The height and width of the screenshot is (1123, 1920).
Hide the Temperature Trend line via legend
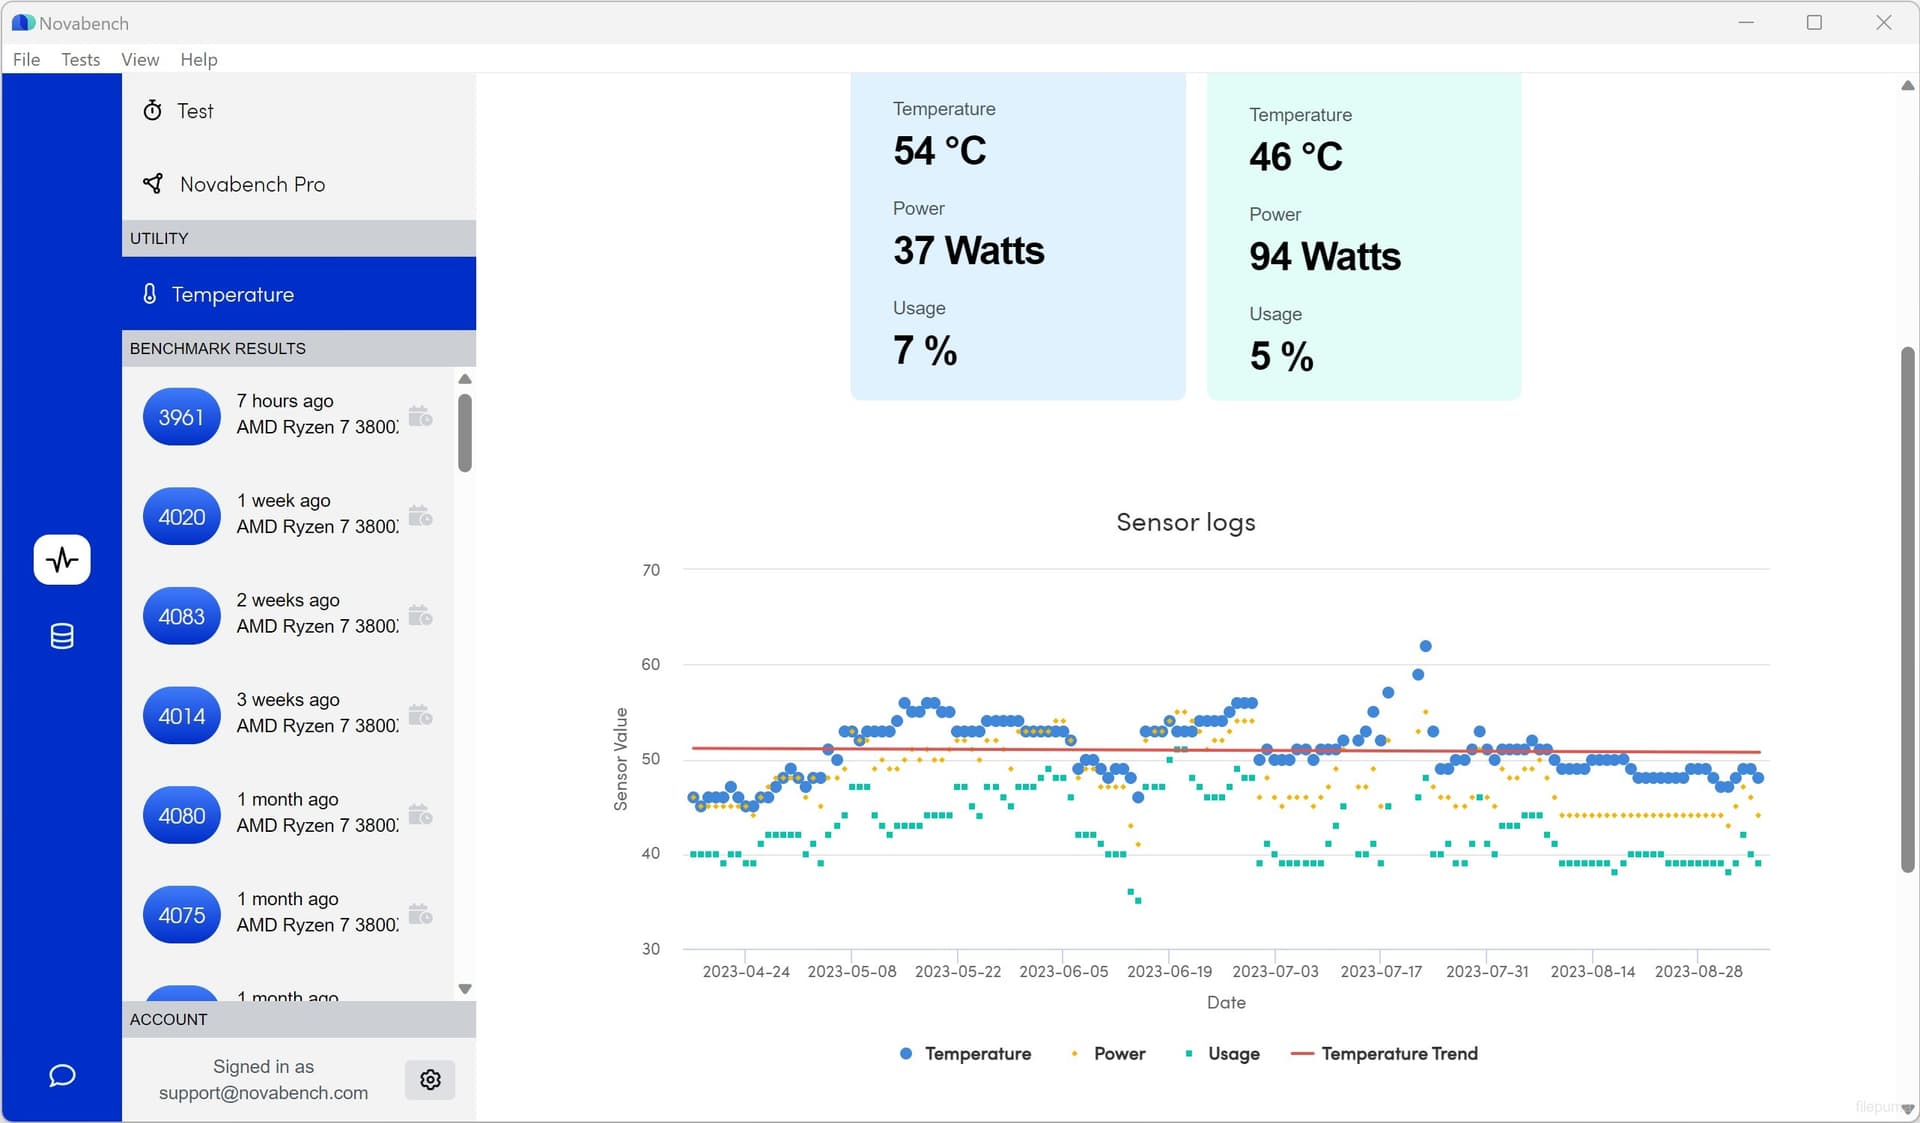click(1384, 1053)
